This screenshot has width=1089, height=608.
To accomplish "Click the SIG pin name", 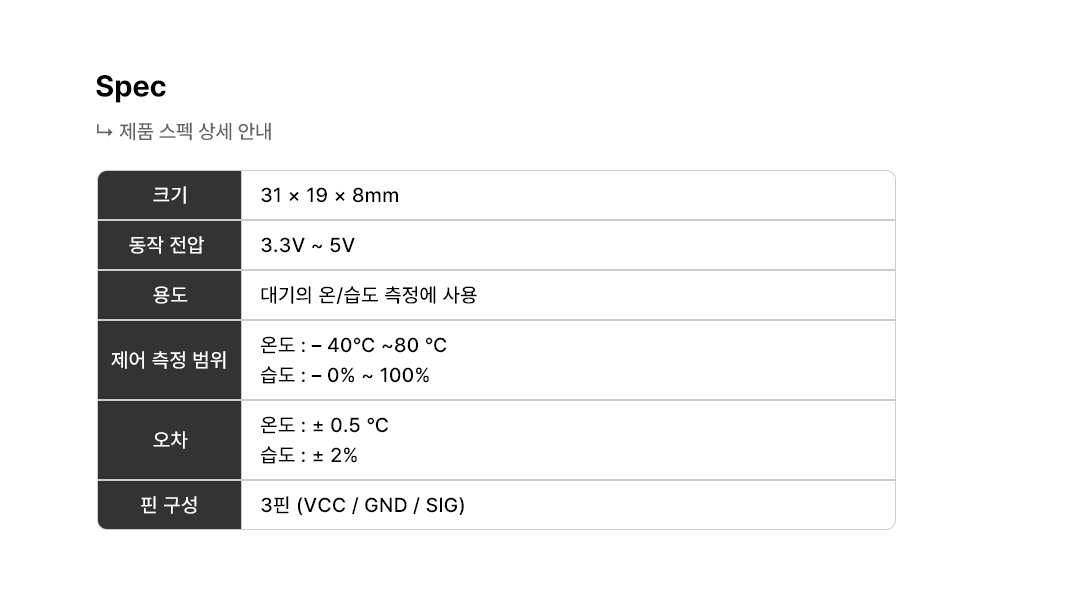I will [x=443, y=505].
